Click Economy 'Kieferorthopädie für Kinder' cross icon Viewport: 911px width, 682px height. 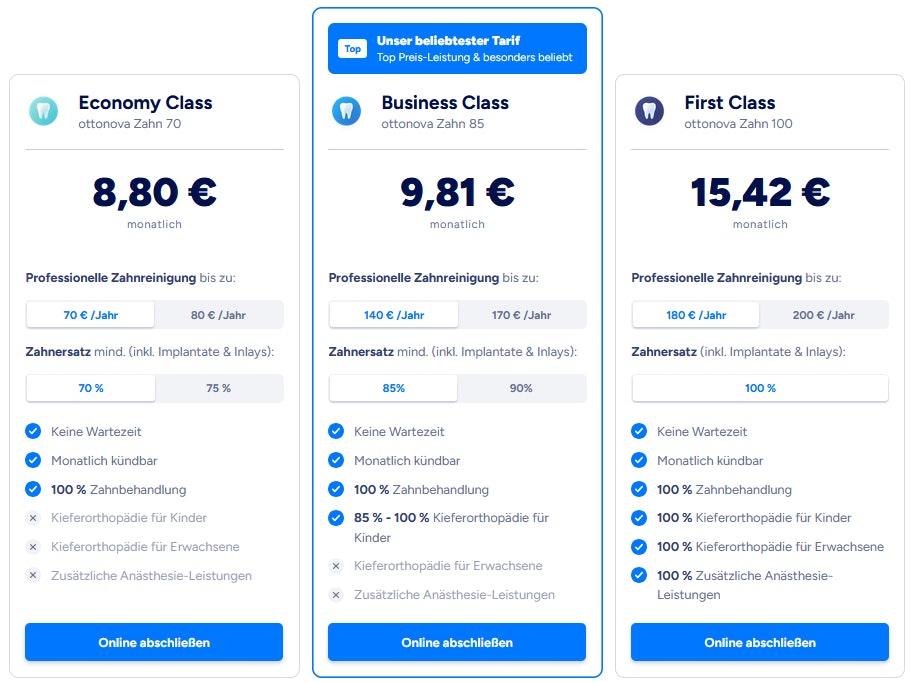coord(33,519)
